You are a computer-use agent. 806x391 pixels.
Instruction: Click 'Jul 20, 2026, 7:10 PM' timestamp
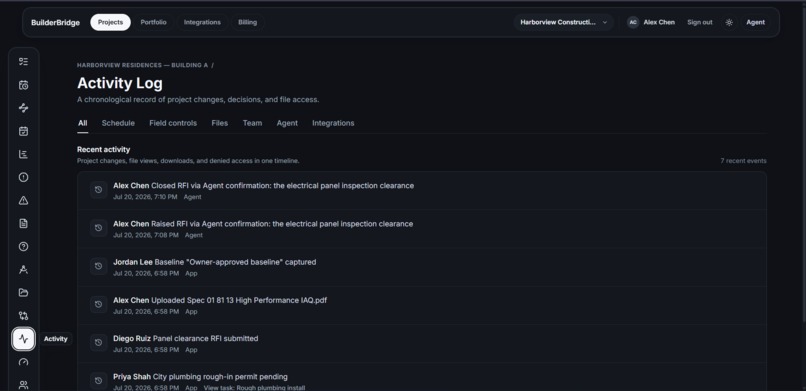145,197
